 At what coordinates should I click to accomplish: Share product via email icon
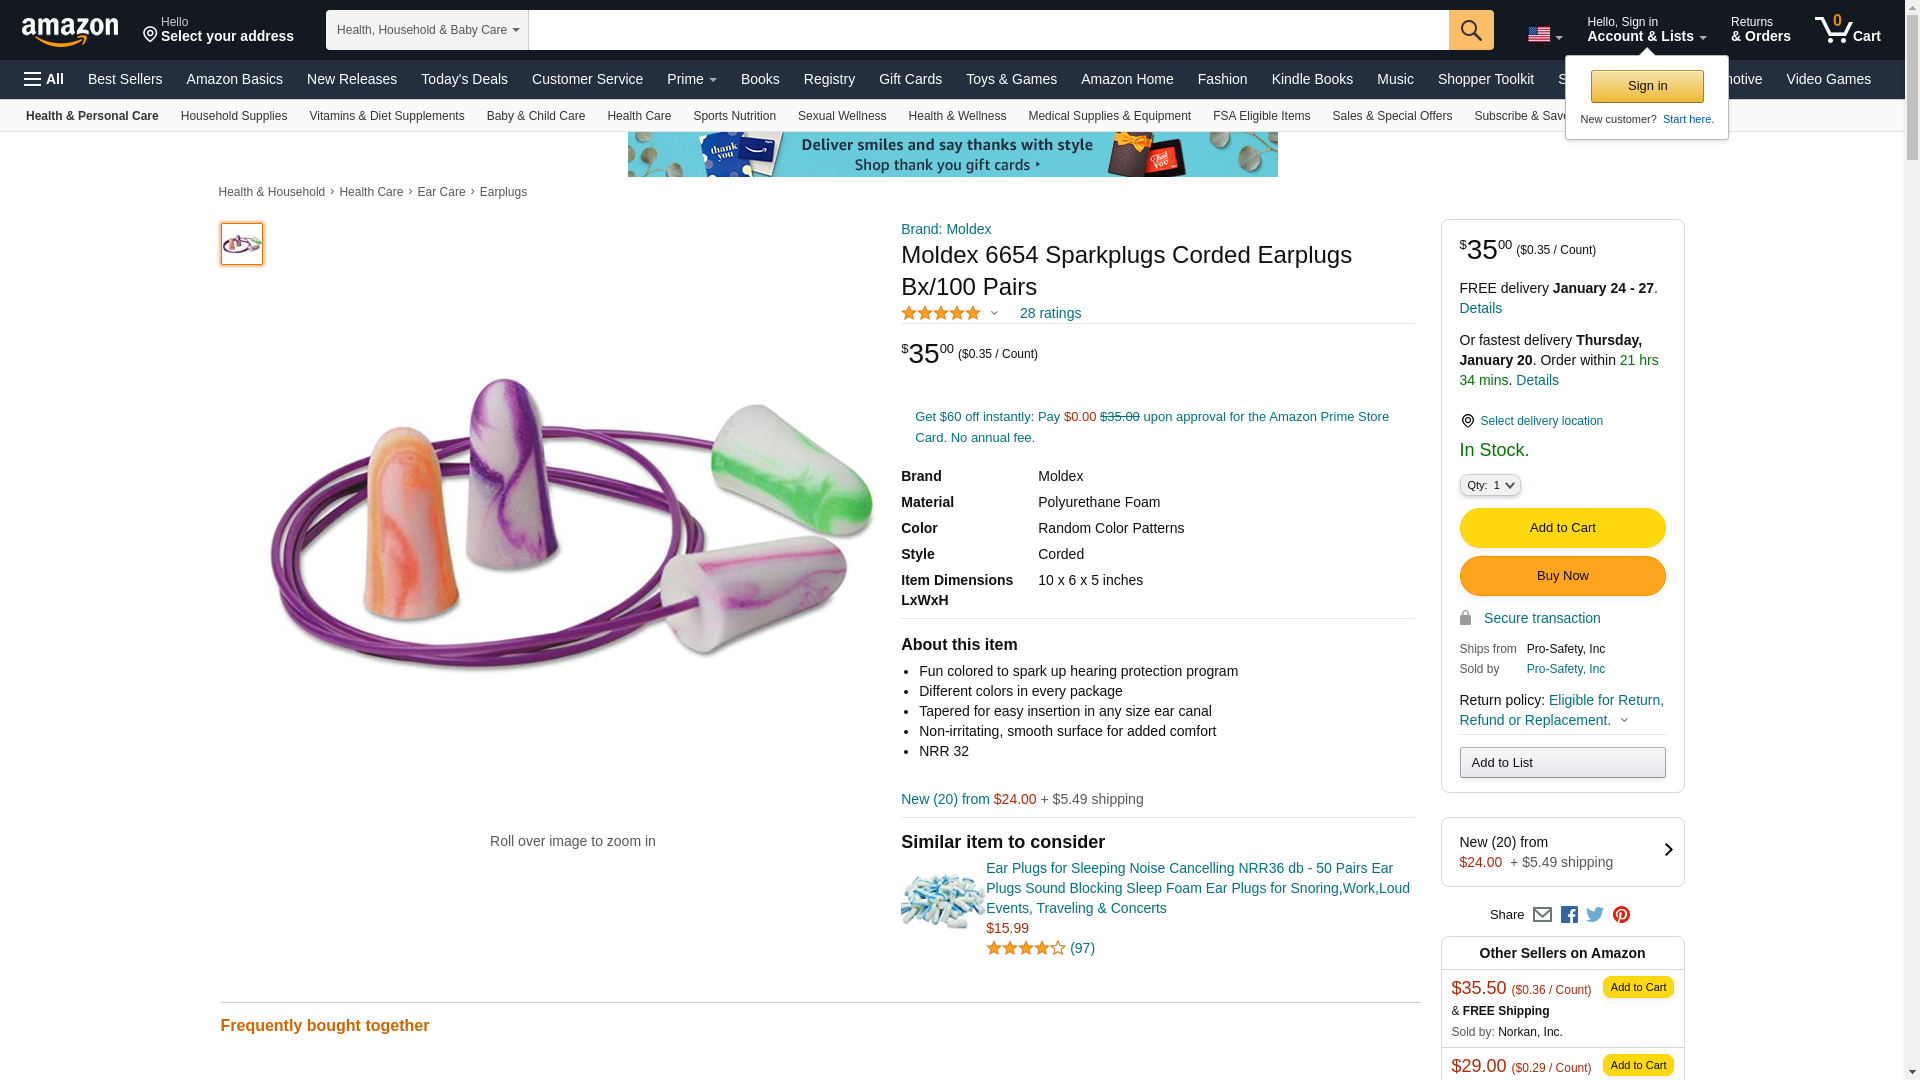[1542, 915]
